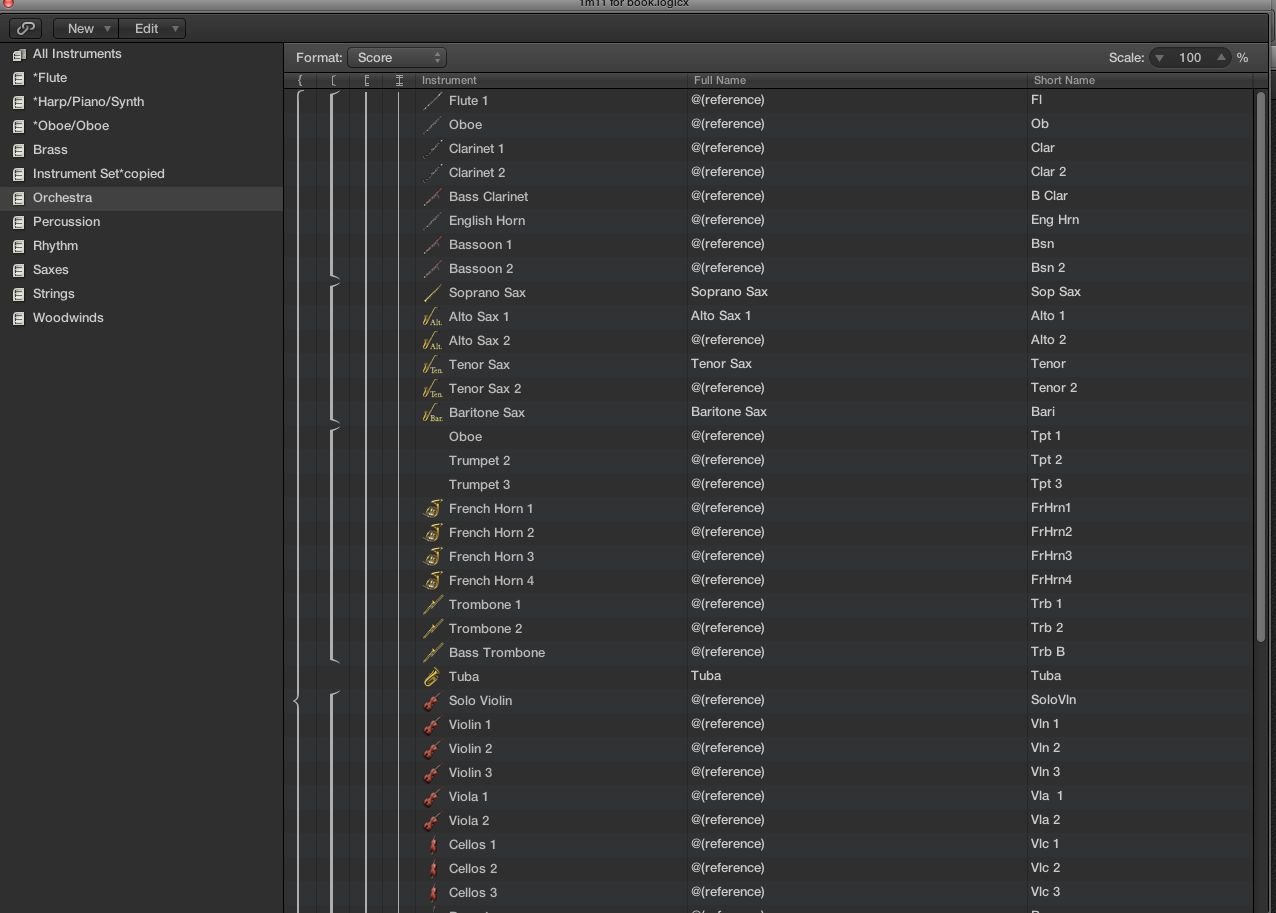
Task: Click the Baritone Sax instrument icon
Action: click(432, 412)
